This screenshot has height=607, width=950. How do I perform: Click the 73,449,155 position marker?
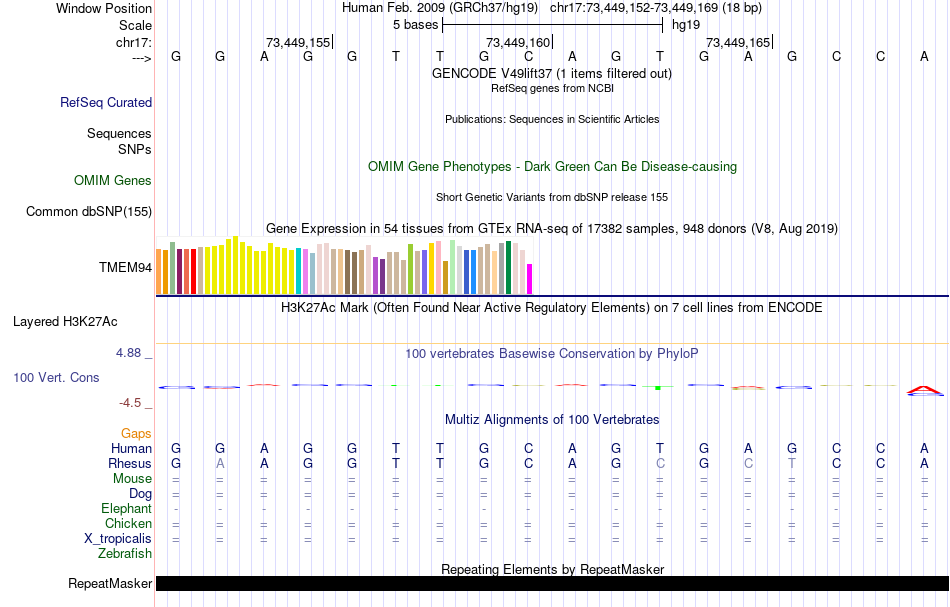pyautogui.click(x=298, y=42)
